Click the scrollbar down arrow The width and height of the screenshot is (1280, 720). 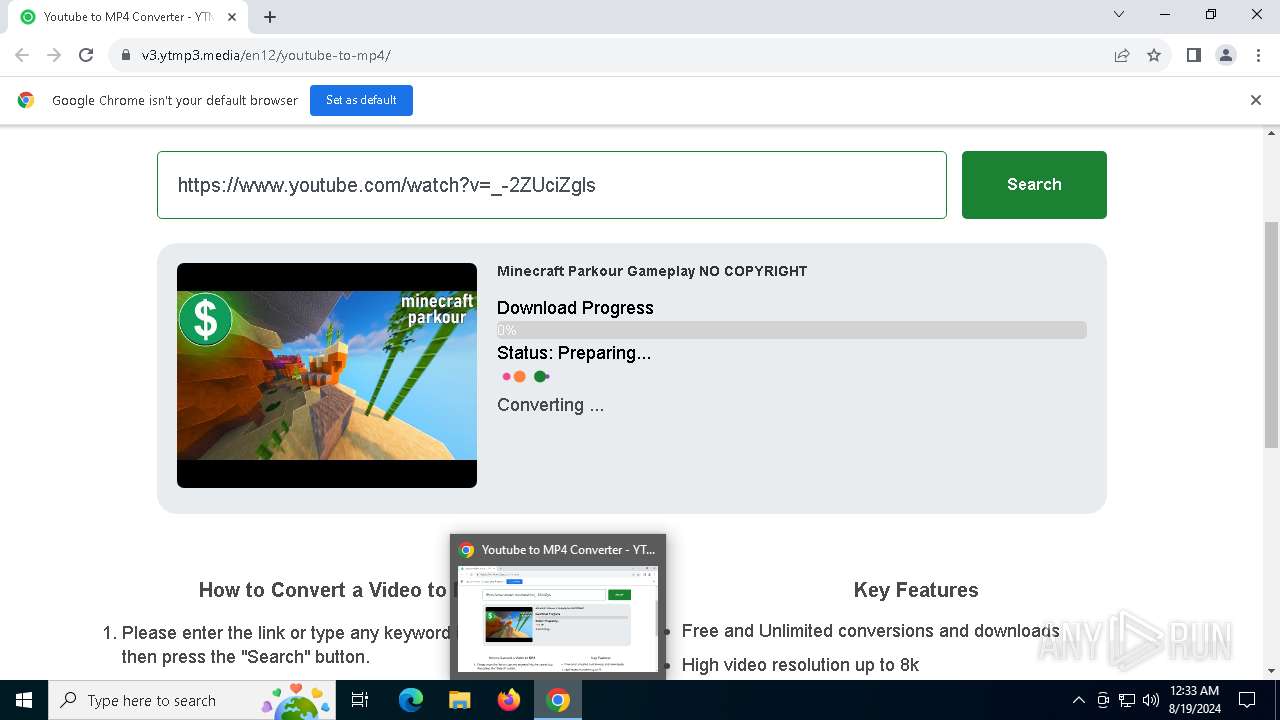(1272, 671)
